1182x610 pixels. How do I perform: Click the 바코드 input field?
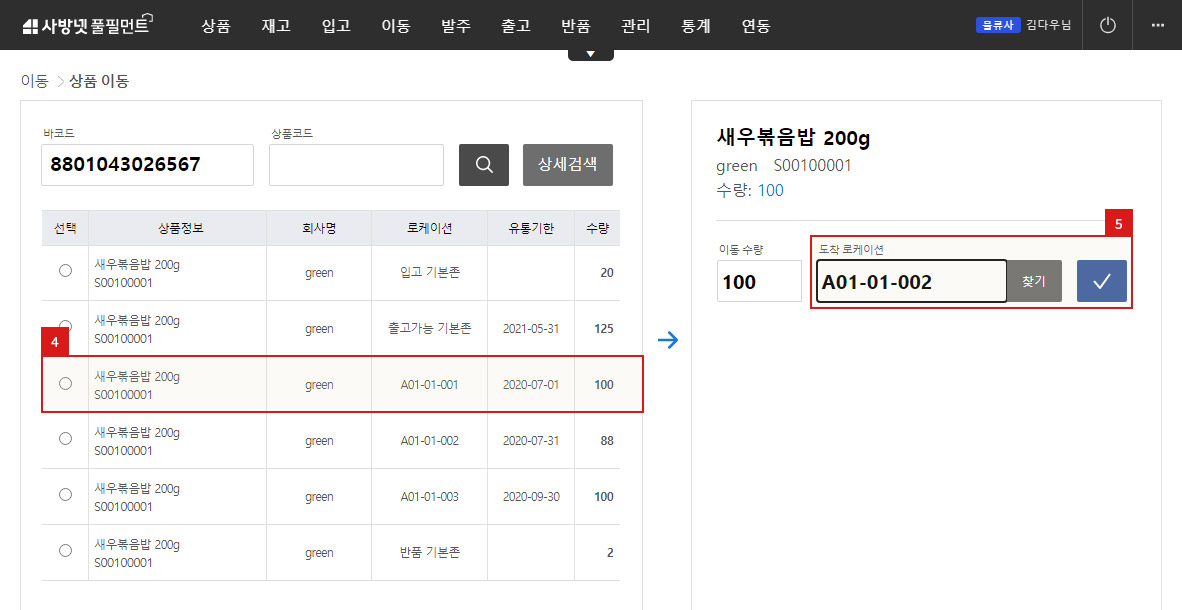(x=147, y=165)
